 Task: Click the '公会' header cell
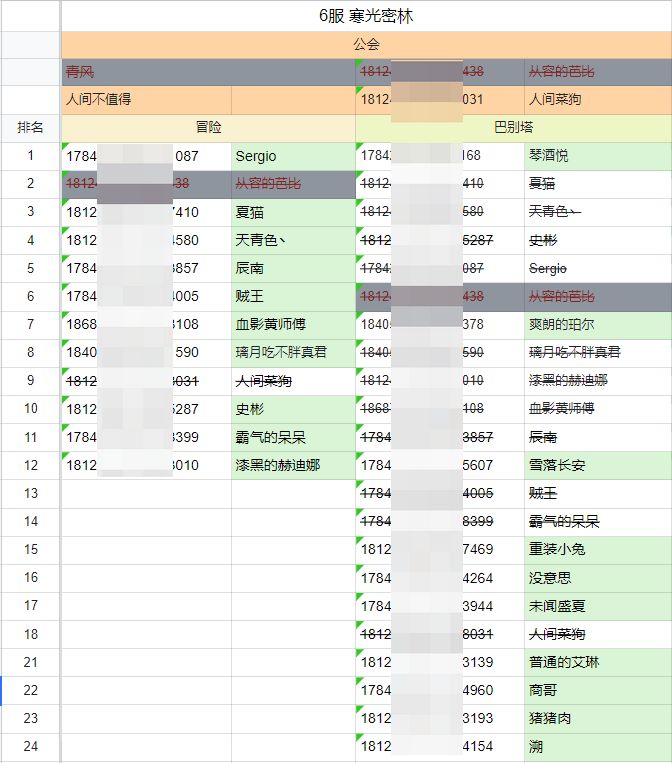point(366,45)
